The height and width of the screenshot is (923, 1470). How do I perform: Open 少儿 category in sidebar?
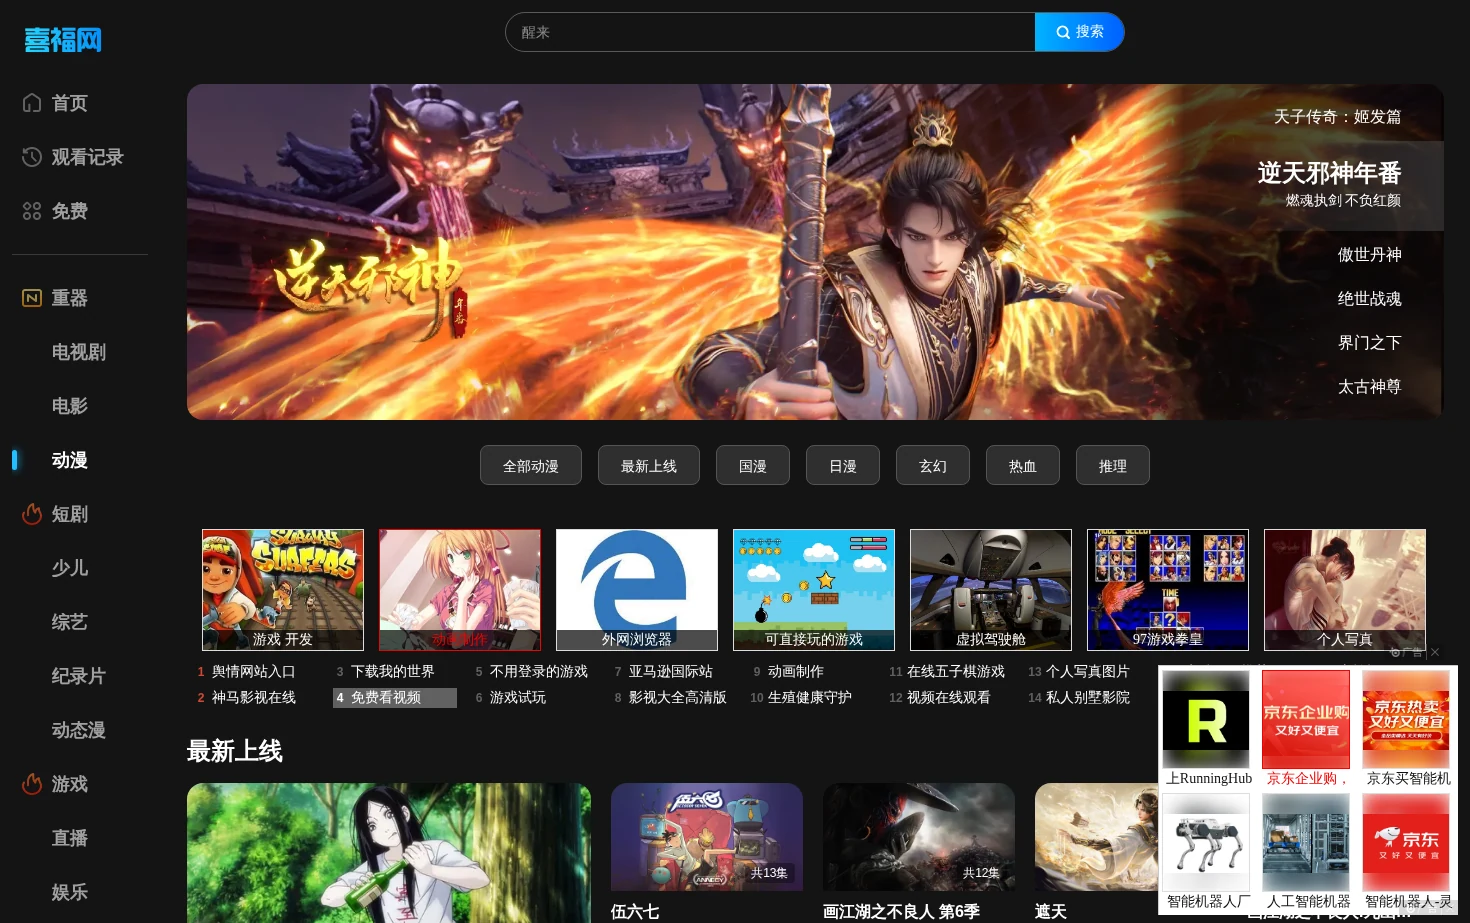click(x=70, y=568)
